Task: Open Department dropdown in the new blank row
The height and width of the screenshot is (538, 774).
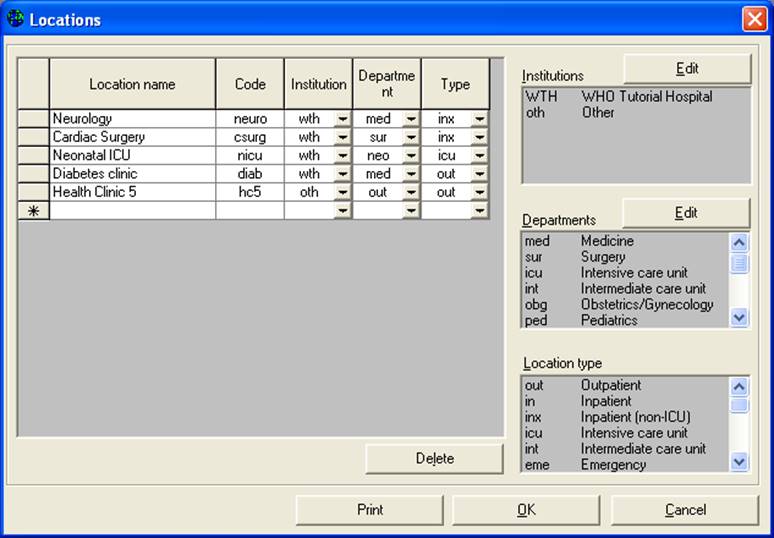Action: tap(411, 211)
